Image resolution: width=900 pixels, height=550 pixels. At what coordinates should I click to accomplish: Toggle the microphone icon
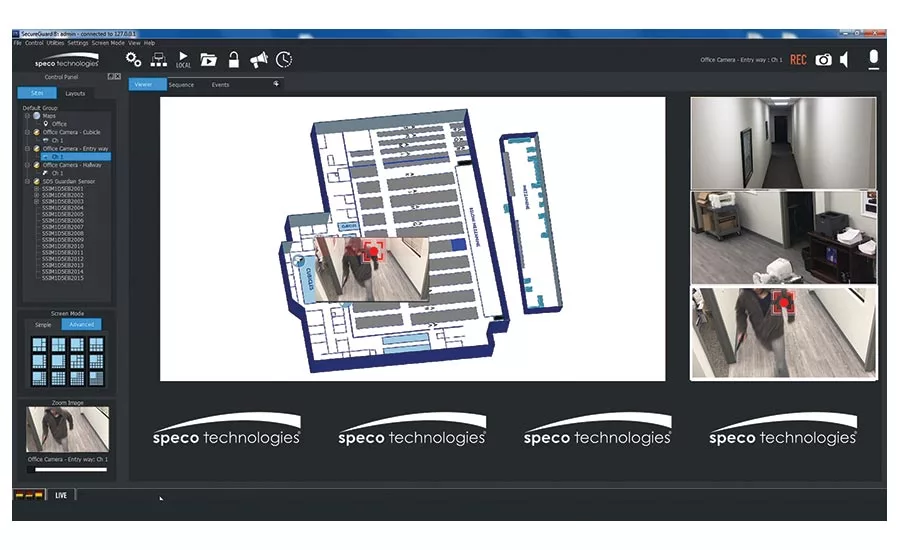point(874,59)
